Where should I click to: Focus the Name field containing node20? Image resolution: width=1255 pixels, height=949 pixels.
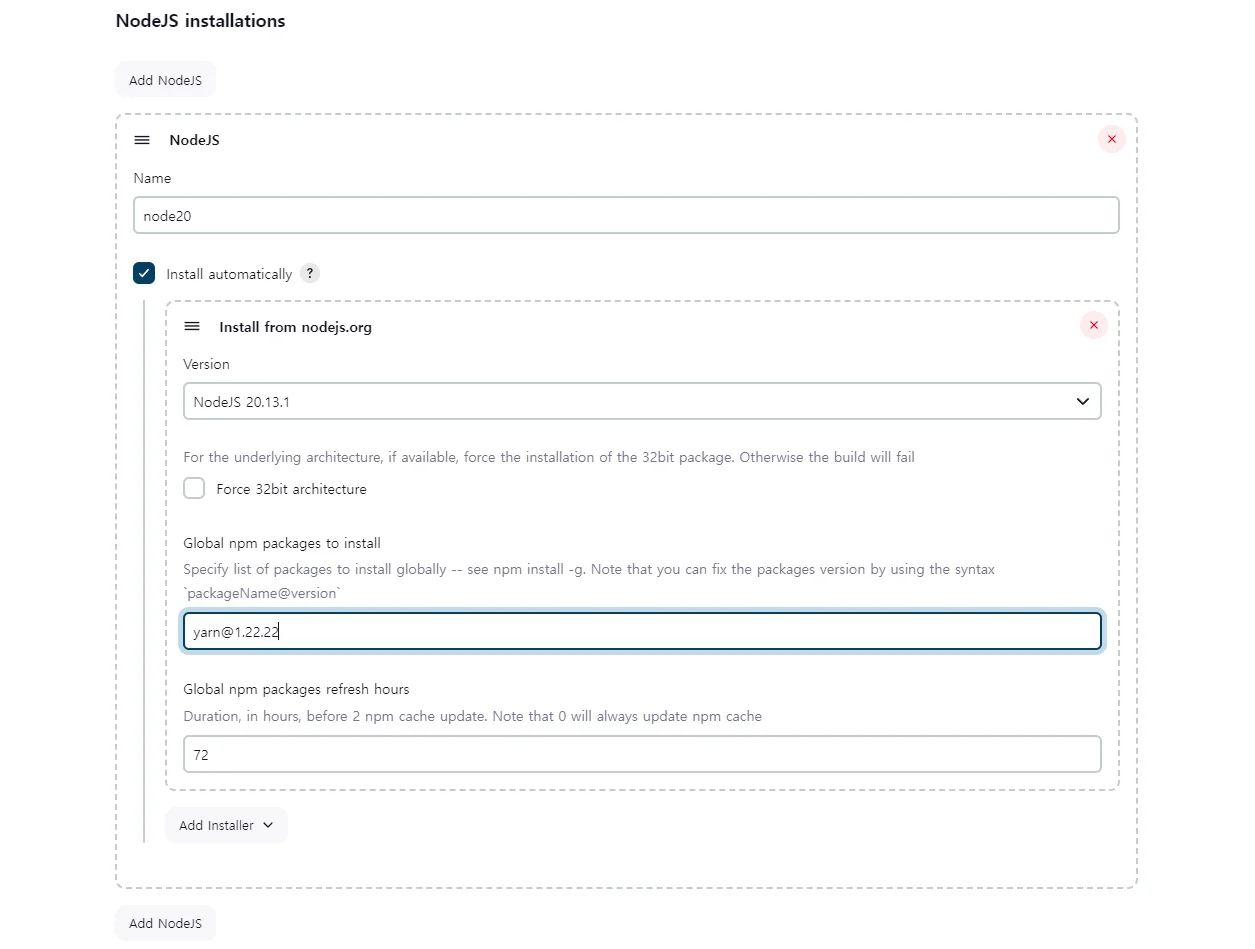625,215
